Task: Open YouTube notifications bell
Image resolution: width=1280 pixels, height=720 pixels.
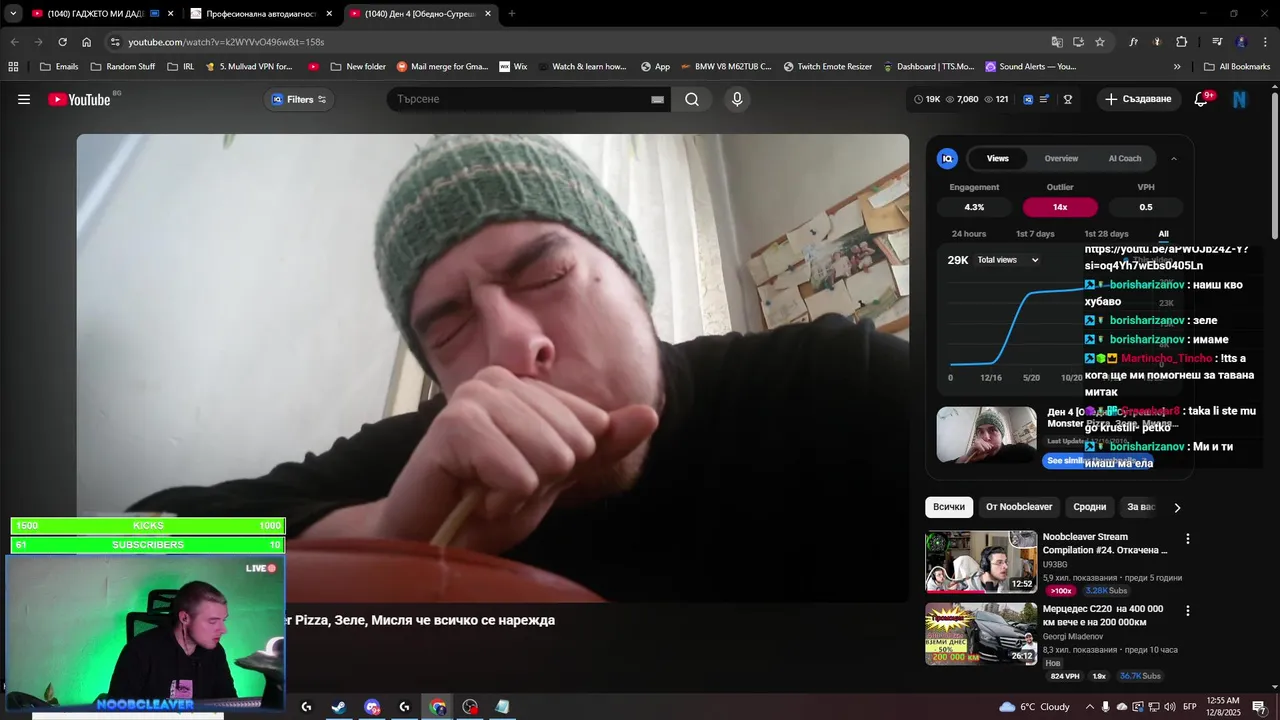Action: tap(1202, 99)
